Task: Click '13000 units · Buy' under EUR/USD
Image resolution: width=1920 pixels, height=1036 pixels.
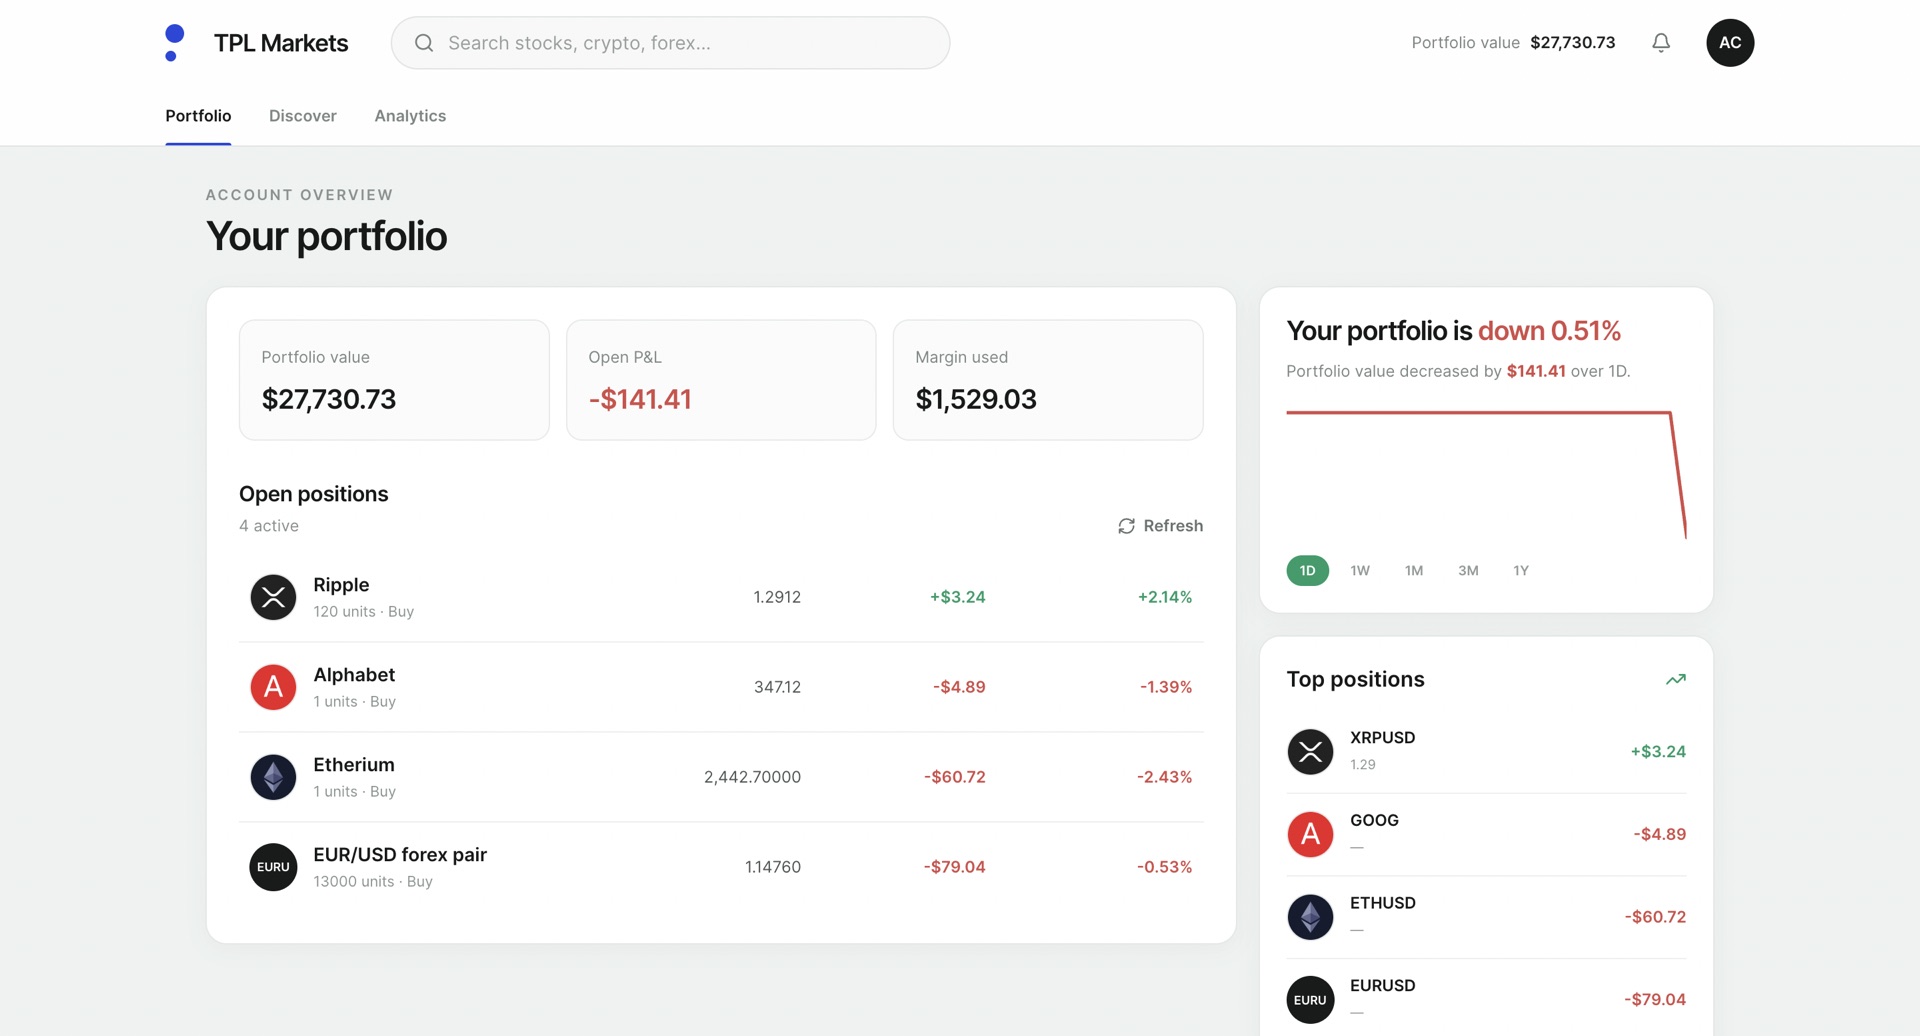Action: tap(373, 882)
